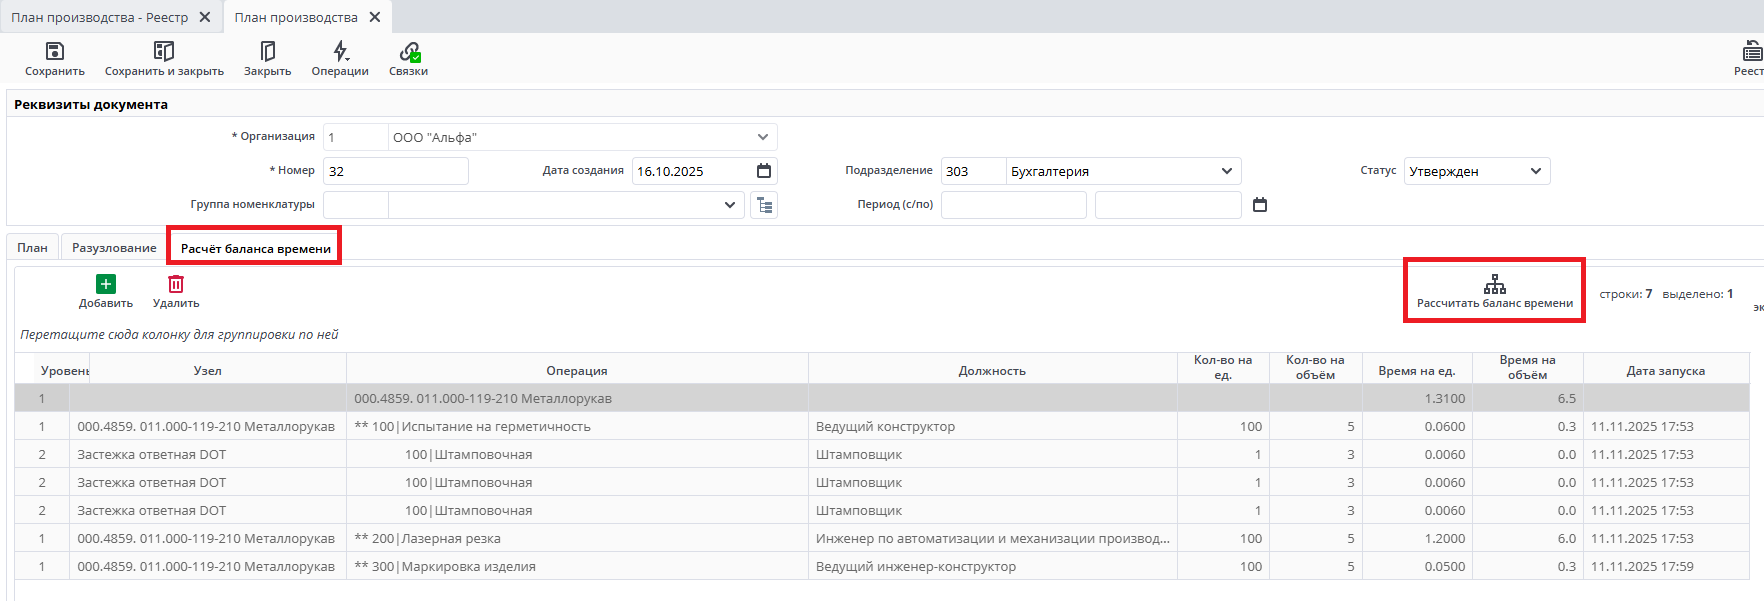The height and width of the screenshot is (601, 1764).
Task: Click the red Delete (Удалить) trash icon
Action: [x=176, y=285]
